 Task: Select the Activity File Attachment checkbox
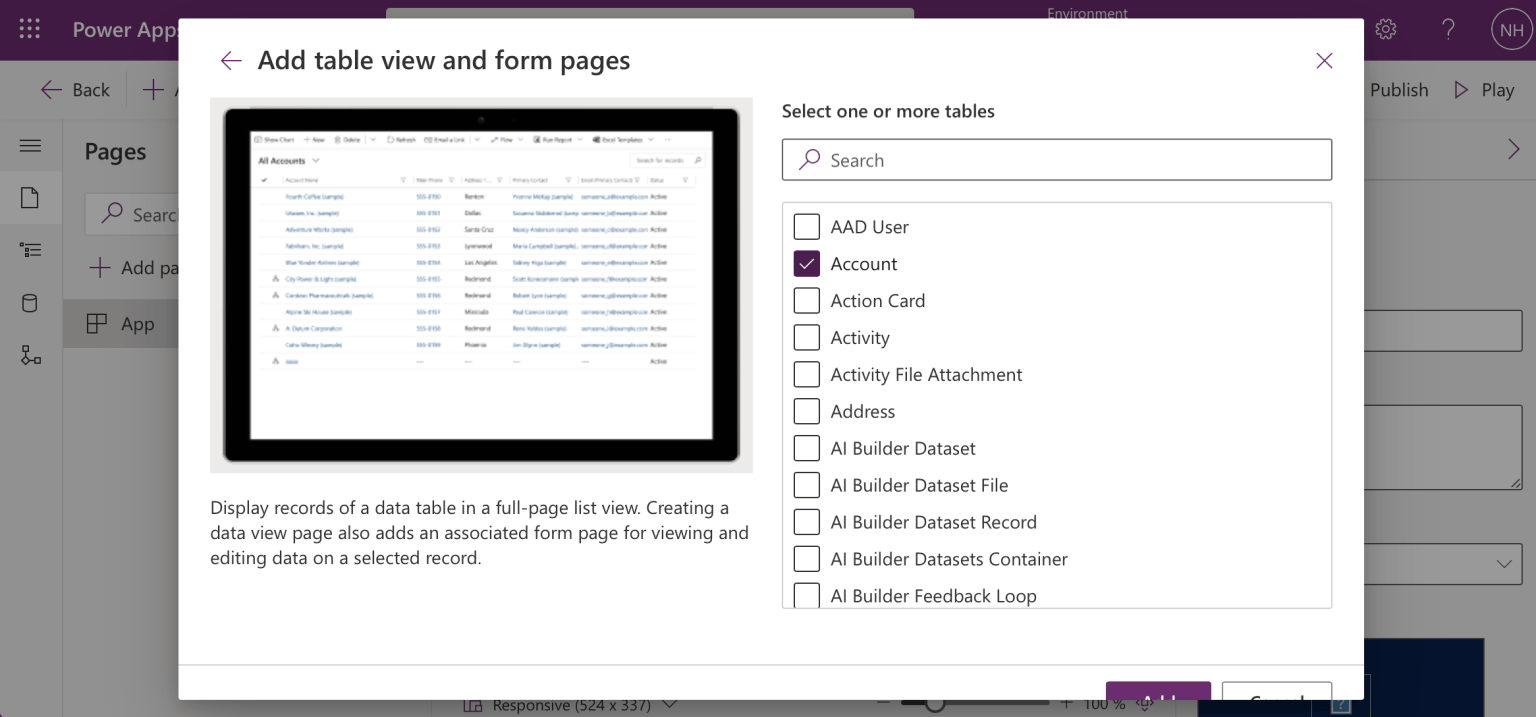tap(806, 375)
